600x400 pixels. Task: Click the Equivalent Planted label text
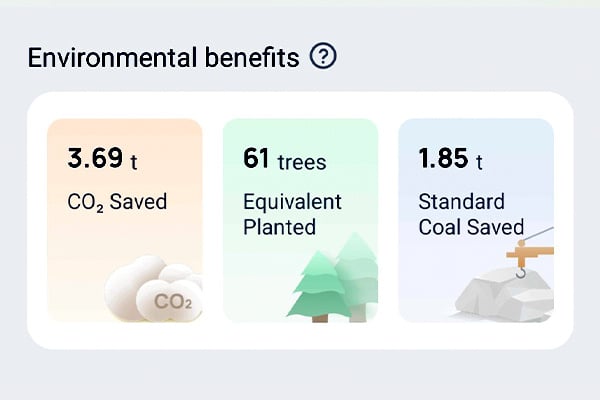(292, 214)
